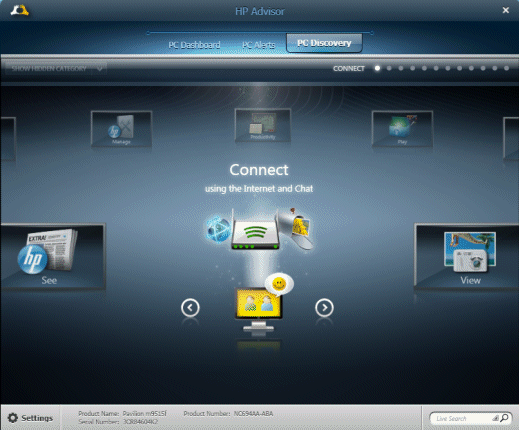The width and height of the screenshot is (519, 430).
Task: Click the HP logo on See tile
Action: point(32,259)
